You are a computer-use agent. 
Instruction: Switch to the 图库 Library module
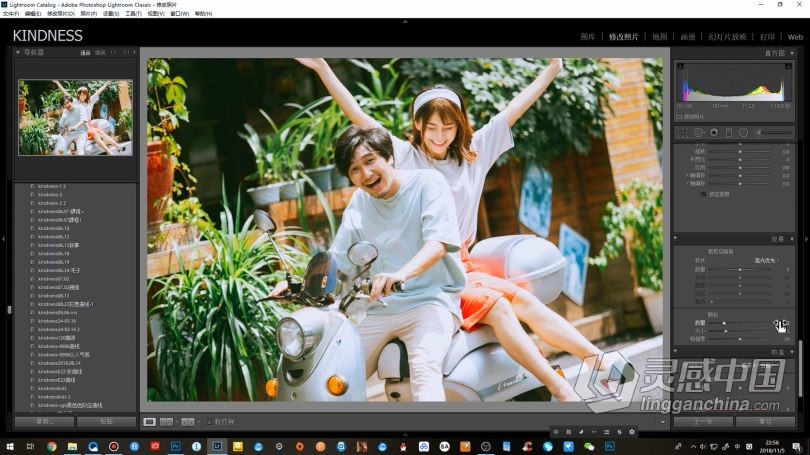point(588,37)
